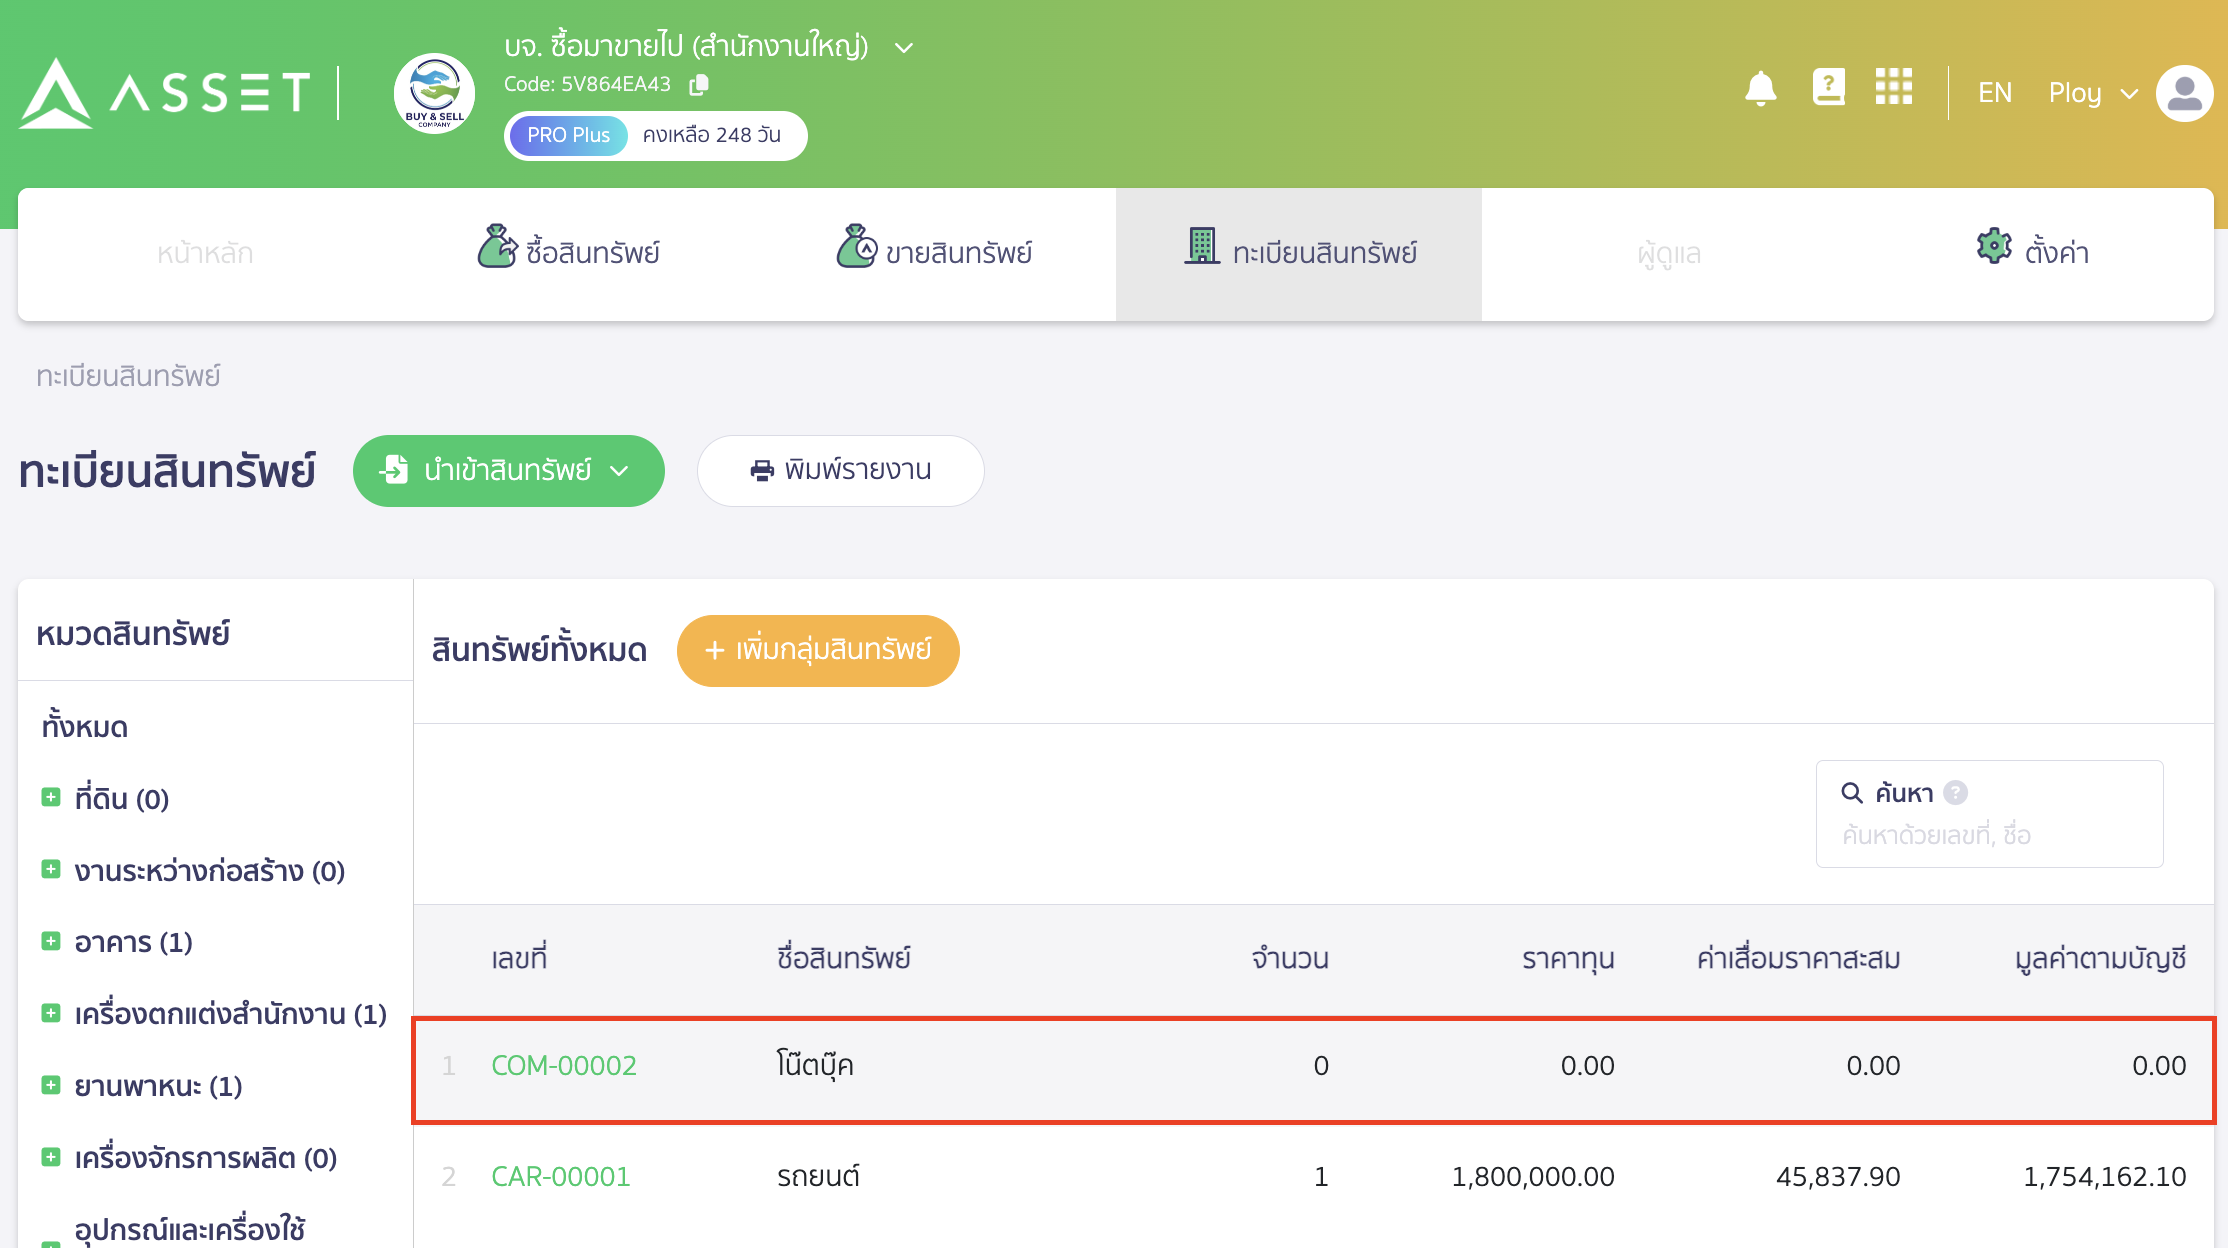The image size is (2228, 1248).
Task: Open the นำเข้าสินทรัพย์ dropdown button
Action: coord(508,471)
